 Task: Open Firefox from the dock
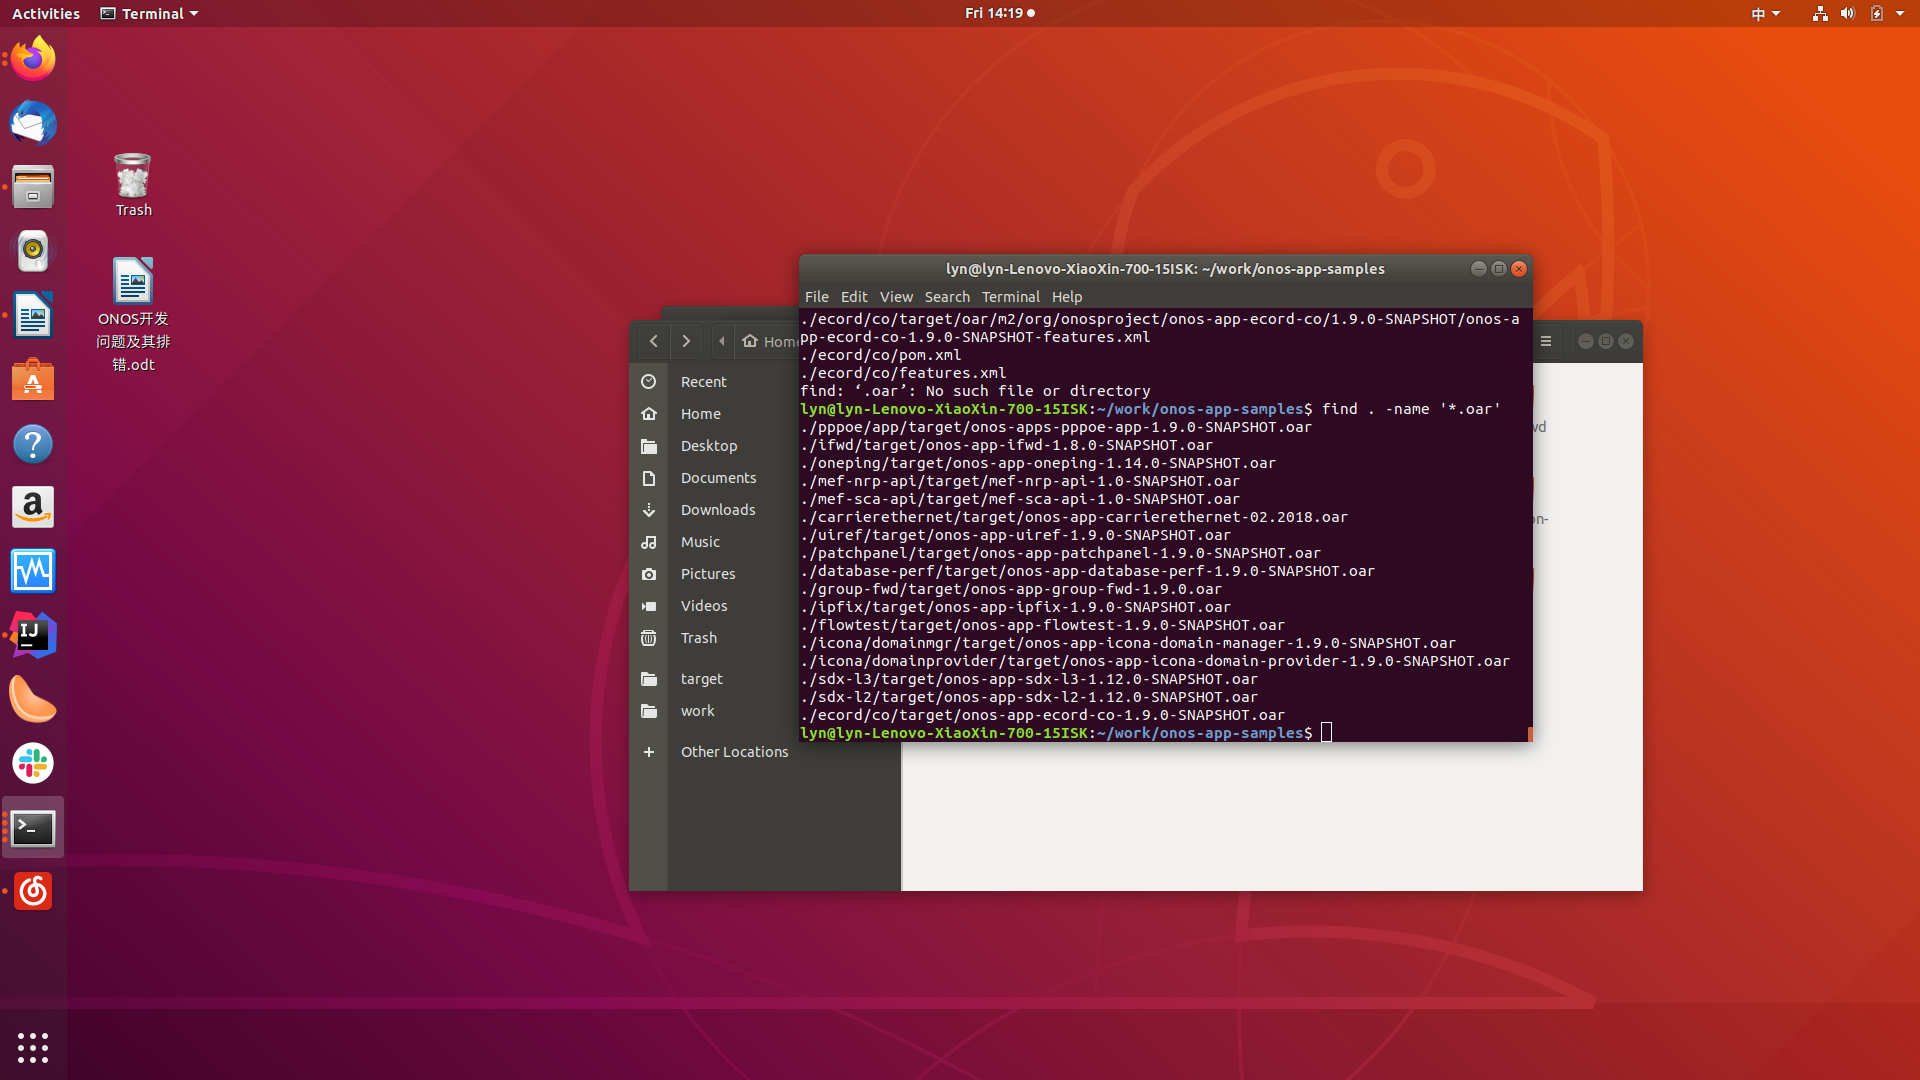(x=33, y=59)
